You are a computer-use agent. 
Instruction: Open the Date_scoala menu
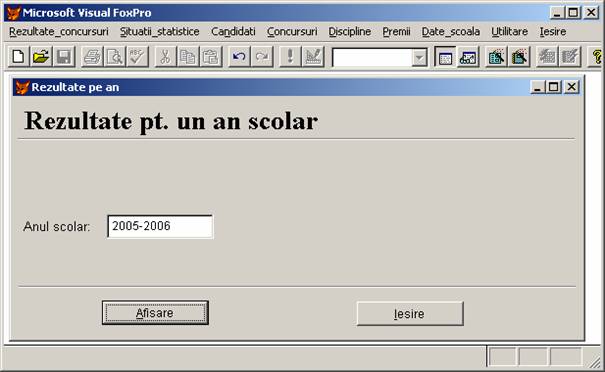(x=451, y=32)
